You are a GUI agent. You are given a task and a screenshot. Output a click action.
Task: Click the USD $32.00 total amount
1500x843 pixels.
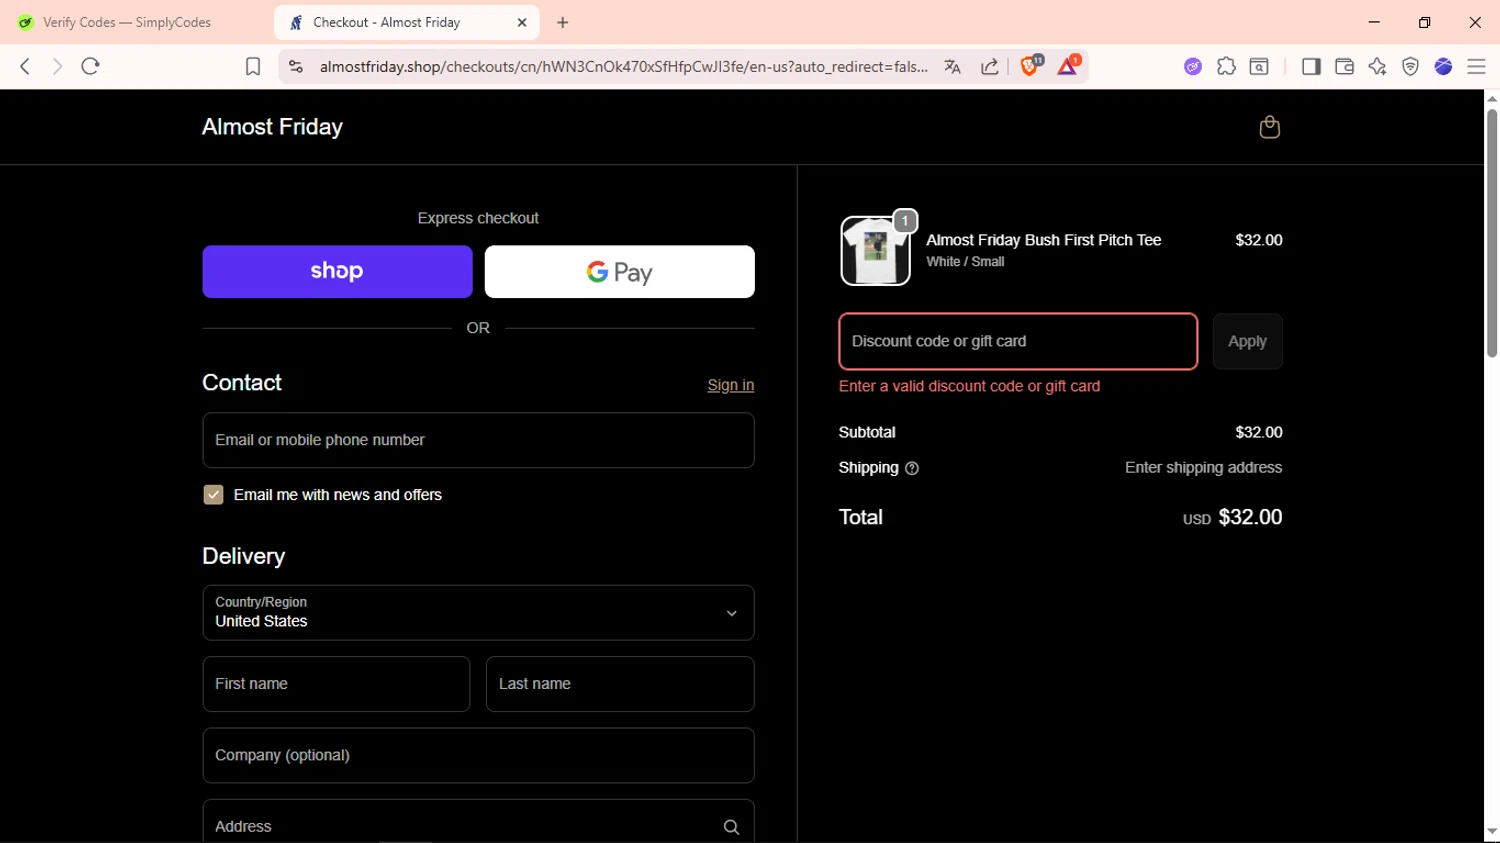[1232, 518]
